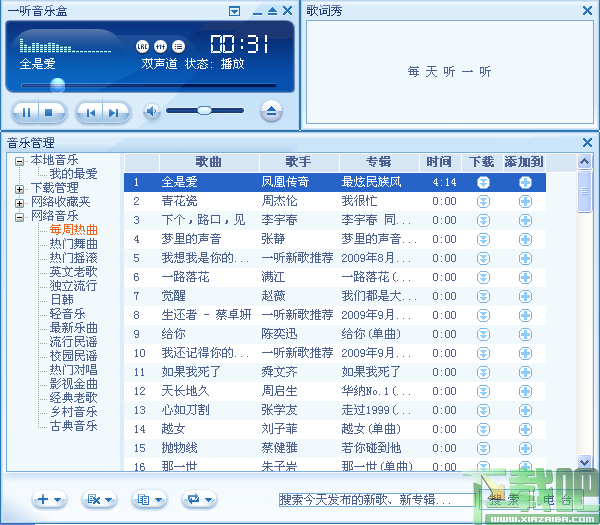600x525 pixels.
Task: Sort by 专辑 column header
Action: click(x=379, y=162)
